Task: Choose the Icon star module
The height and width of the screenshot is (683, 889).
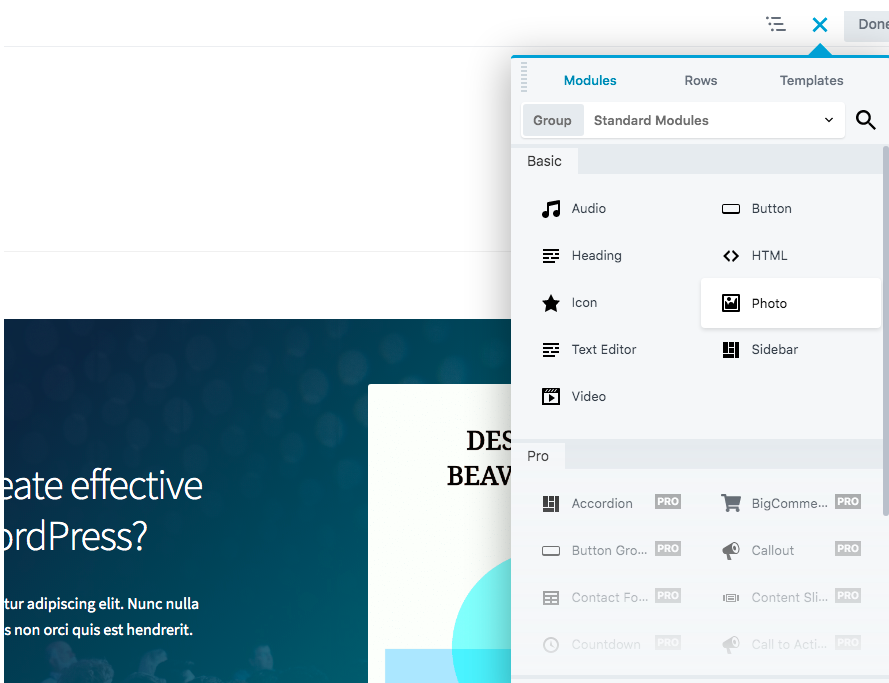Action: click(584, 303)
